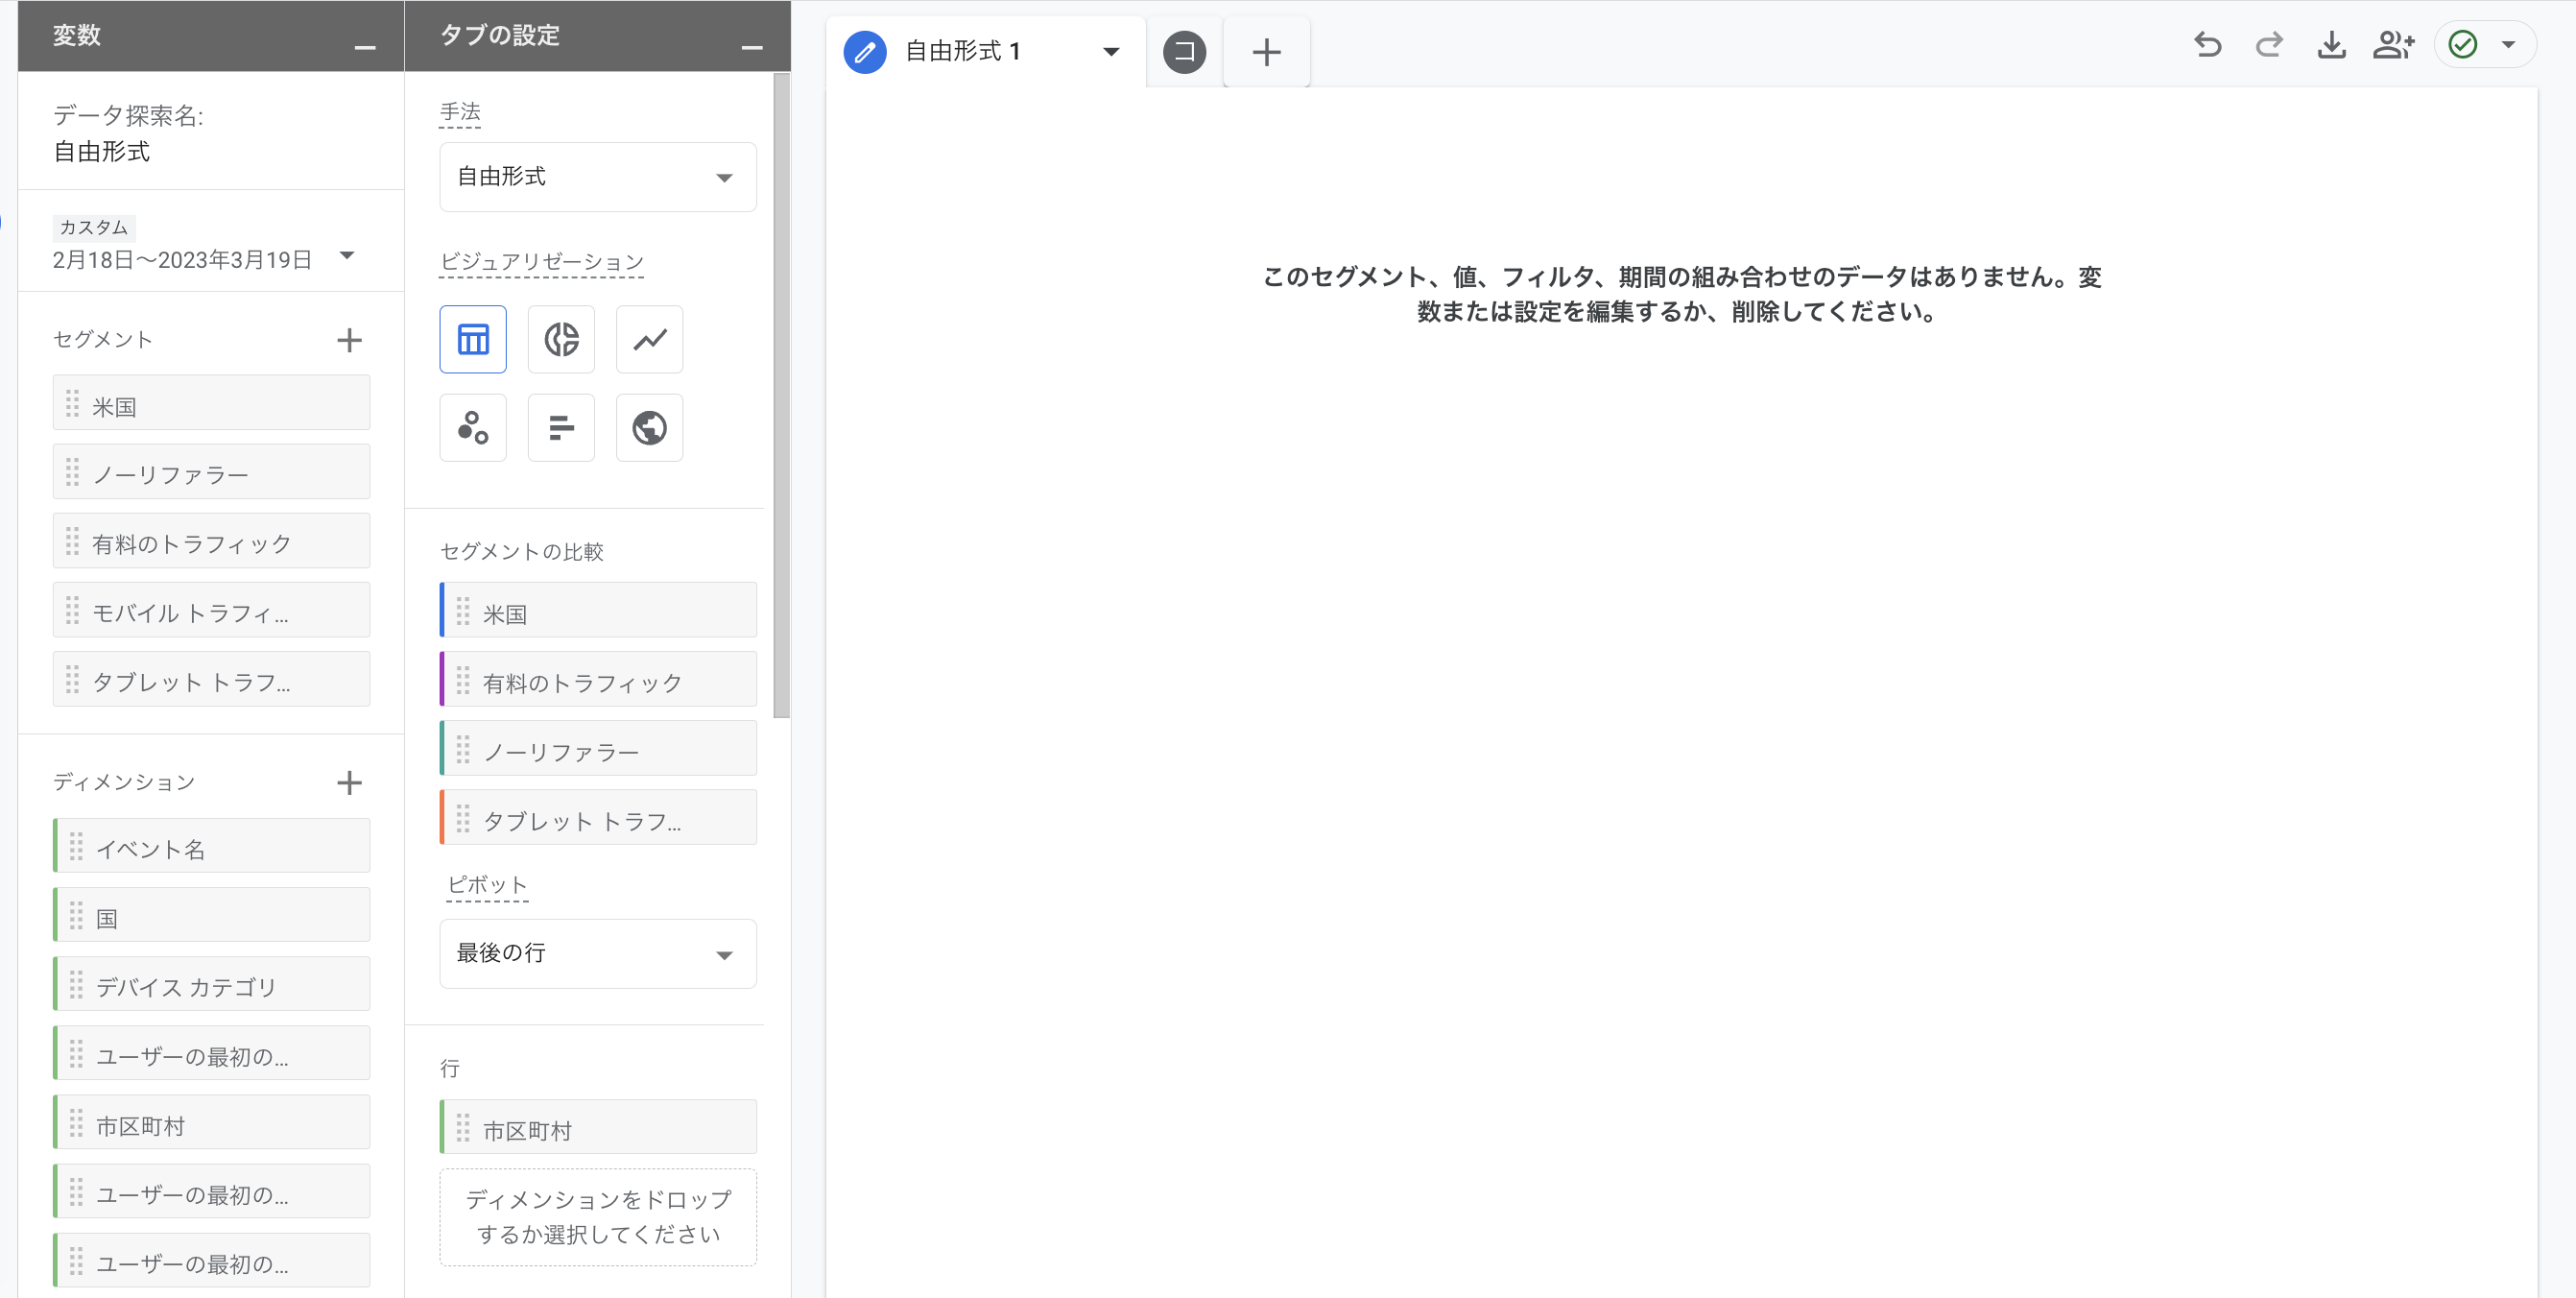2576x1298 pixels.
Task: Add a new dimension with plus
Action: click(349, 782)
